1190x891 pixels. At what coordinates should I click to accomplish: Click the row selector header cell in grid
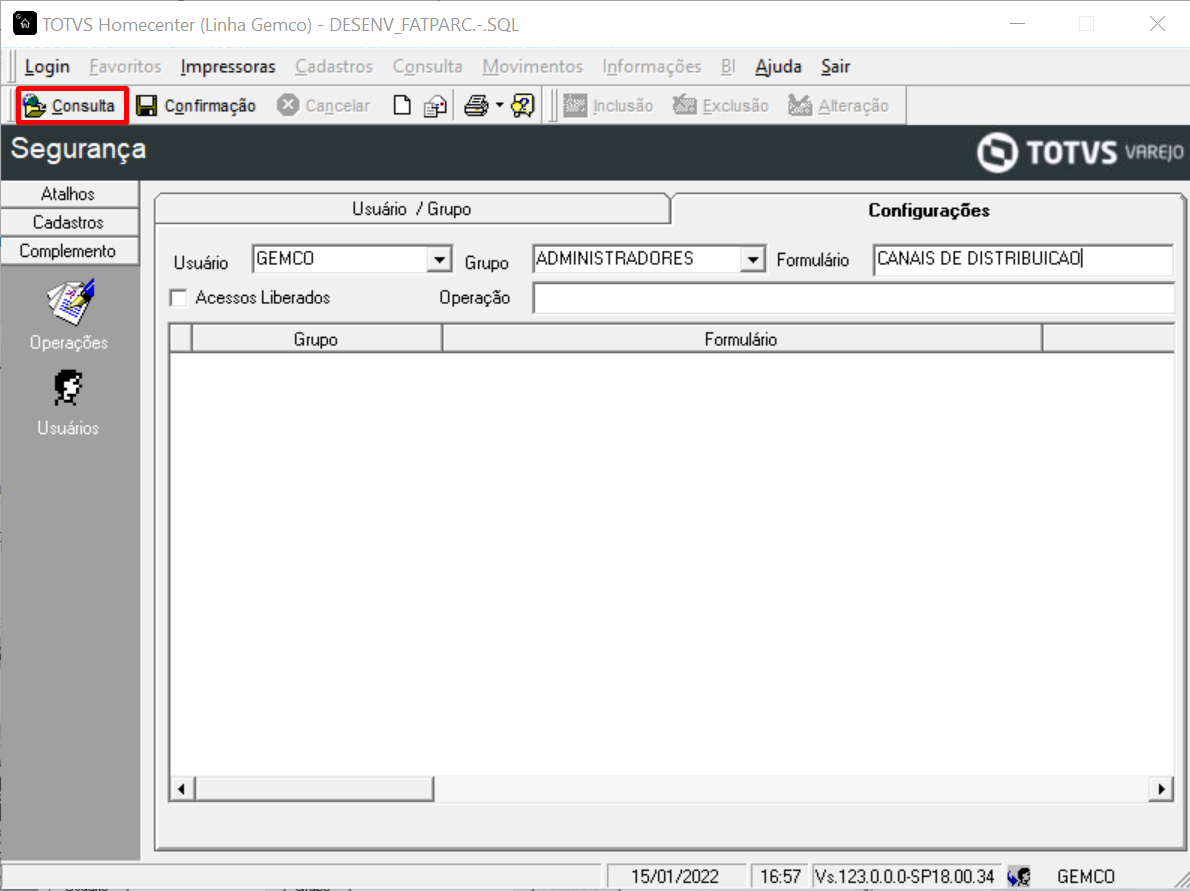coord(181,338)
